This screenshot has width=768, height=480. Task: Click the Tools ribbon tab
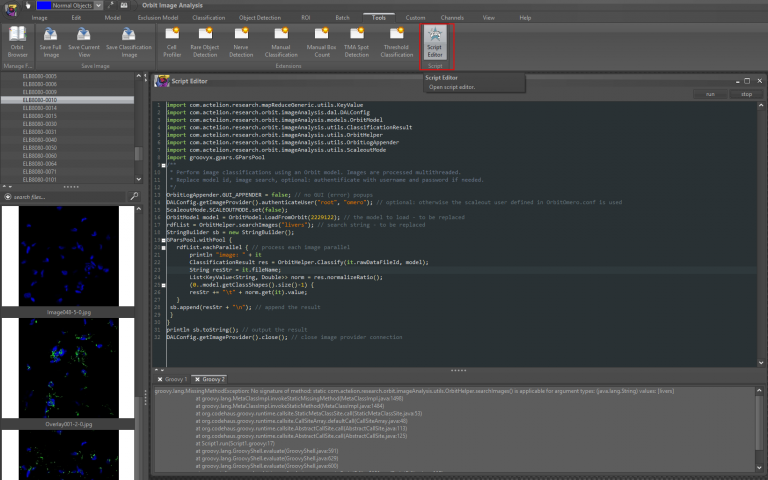[x=379, y=18]
